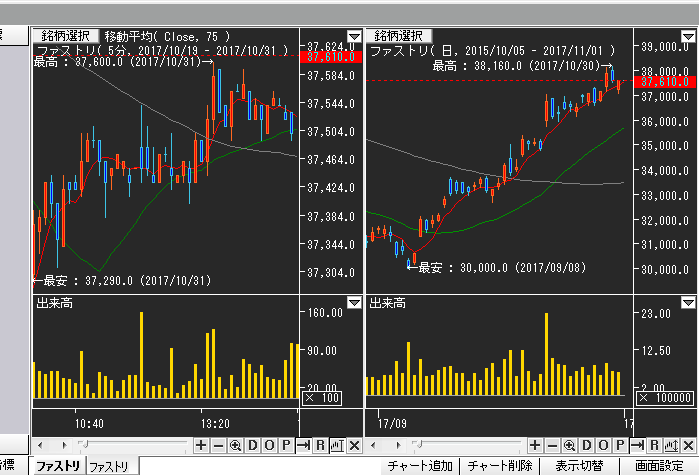Open the 出来高 panel dropdown in left chart

click(353, 303)
